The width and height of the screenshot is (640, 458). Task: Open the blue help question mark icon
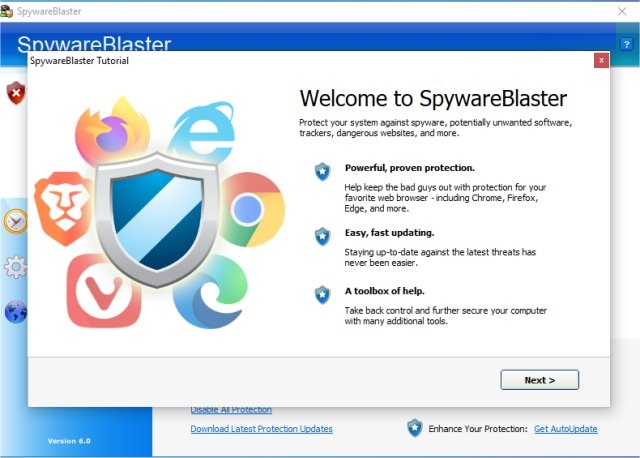(x=626, y=44)
